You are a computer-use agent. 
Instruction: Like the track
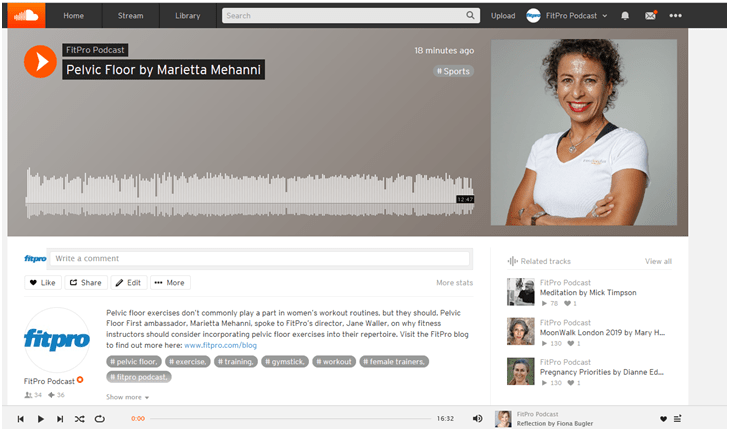43,282
